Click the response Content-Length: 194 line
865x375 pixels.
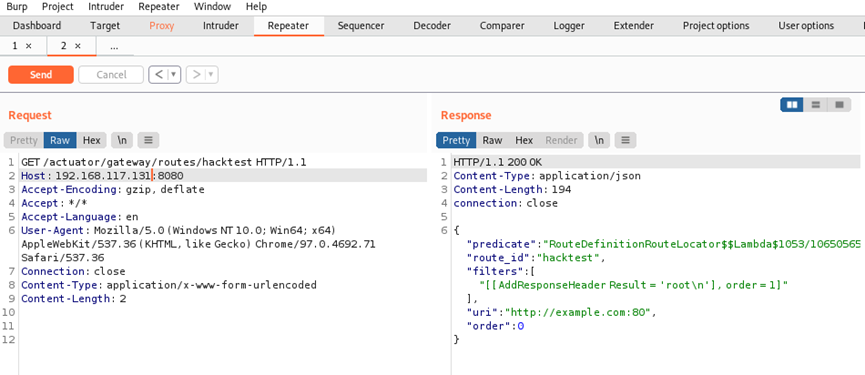pos(512,190)
